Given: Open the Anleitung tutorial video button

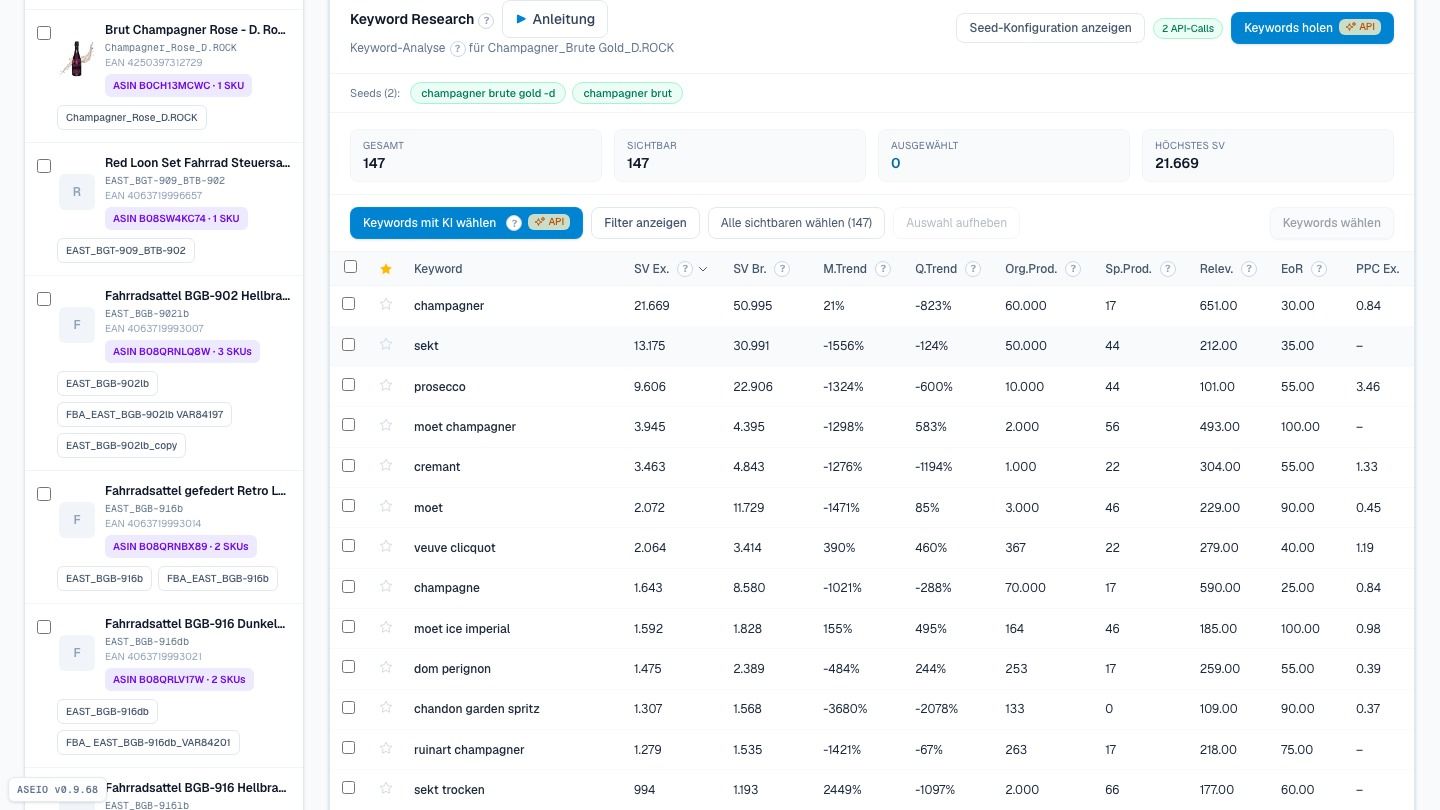Looking at the screenshot, I should click(555, 19).
